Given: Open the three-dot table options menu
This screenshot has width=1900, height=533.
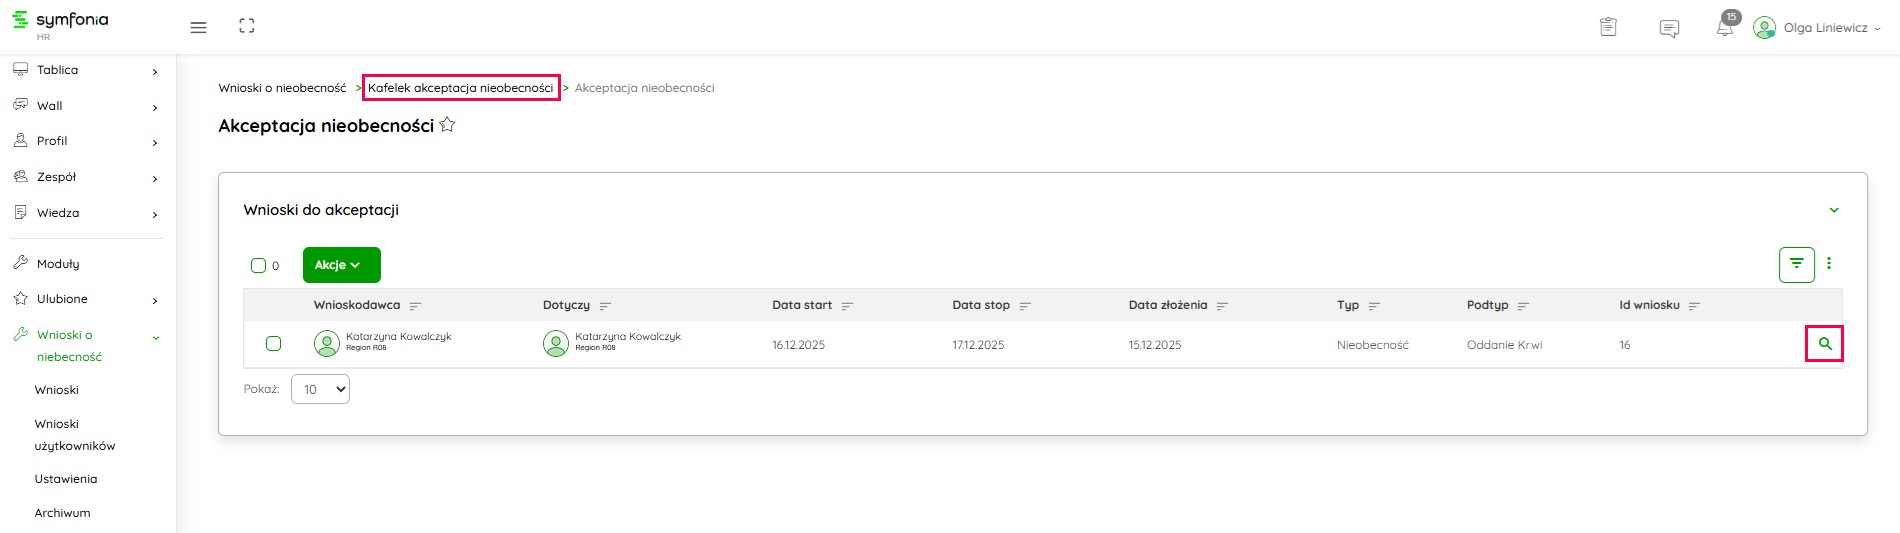Looking at the screenshot, I should [x=1829, y=263].
